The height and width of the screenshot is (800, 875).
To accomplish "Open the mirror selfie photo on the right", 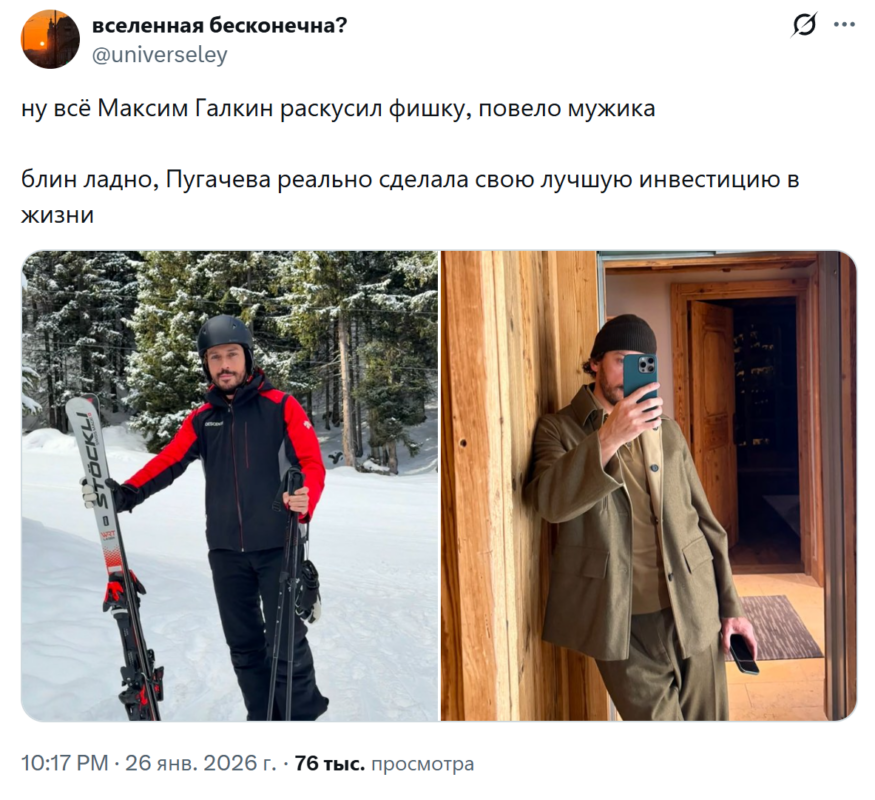I will (x=648, y=485).
